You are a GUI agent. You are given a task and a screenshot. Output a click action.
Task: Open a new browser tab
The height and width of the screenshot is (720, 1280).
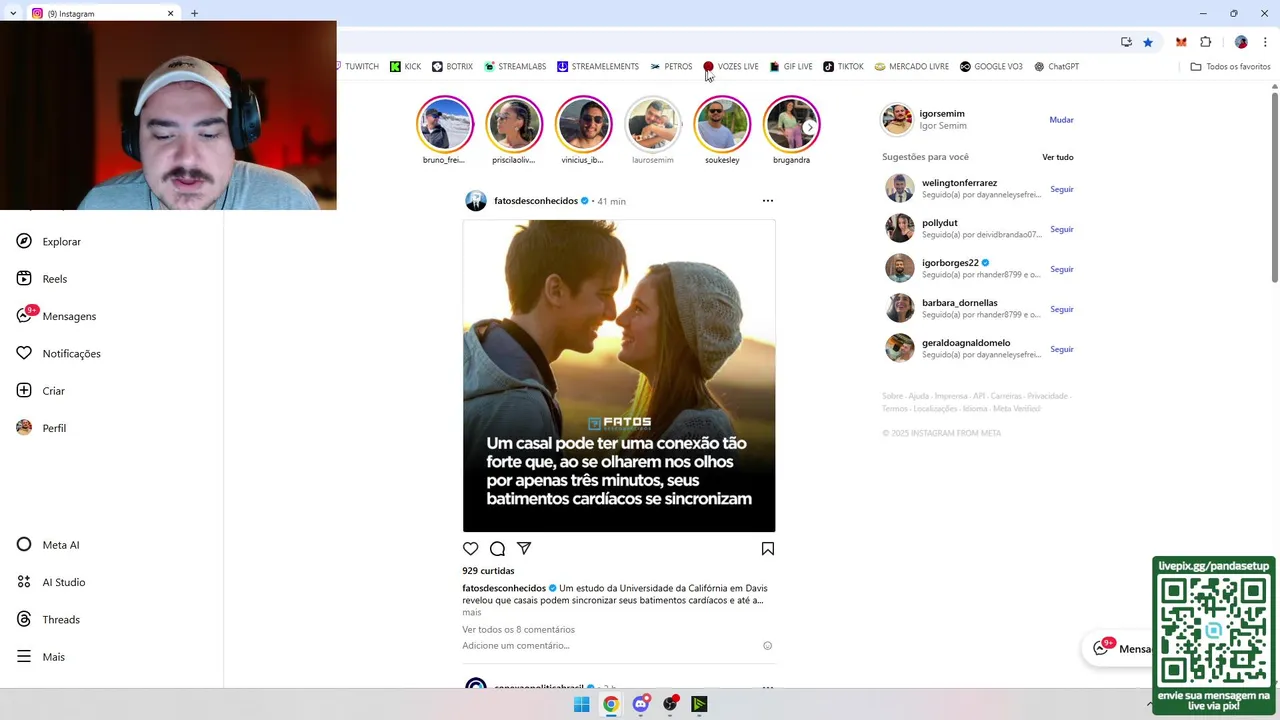[194, 13]
